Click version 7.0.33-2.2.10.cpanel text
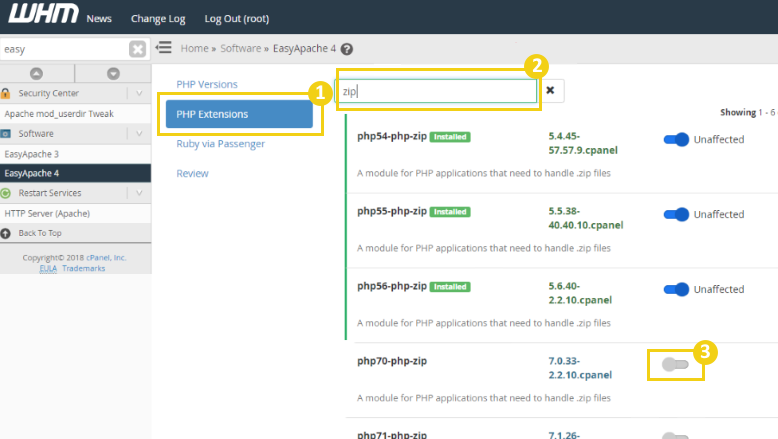Screen dimensions: 778x439 580,368
